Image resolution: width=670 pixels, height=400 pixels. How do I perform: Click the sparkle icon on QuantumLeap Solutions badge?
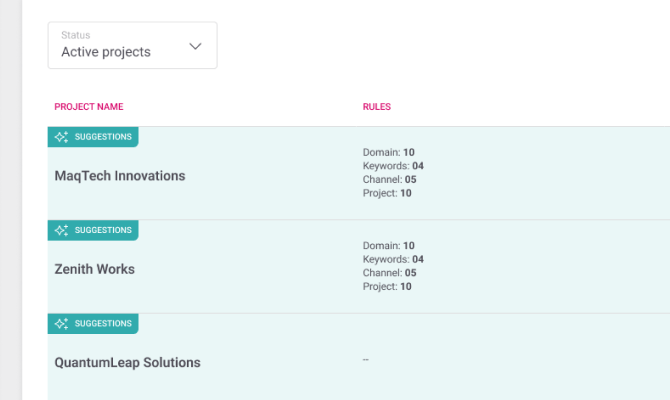pos(62,324)
